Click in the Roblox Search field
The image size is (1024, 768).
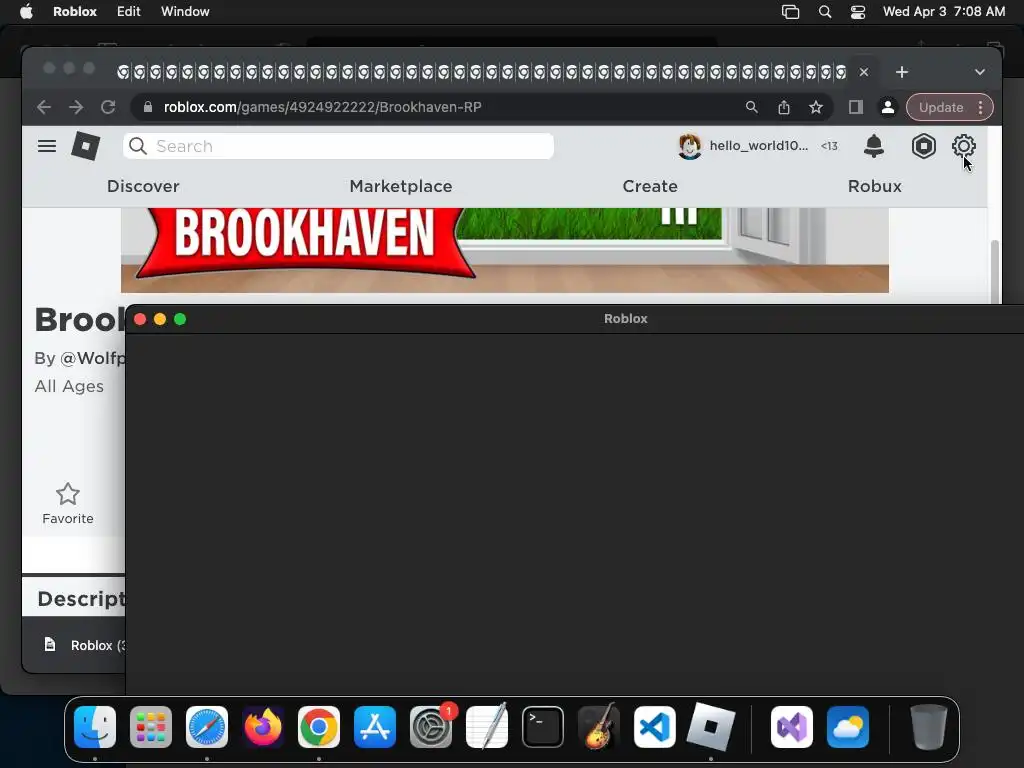tap(338, 146)
